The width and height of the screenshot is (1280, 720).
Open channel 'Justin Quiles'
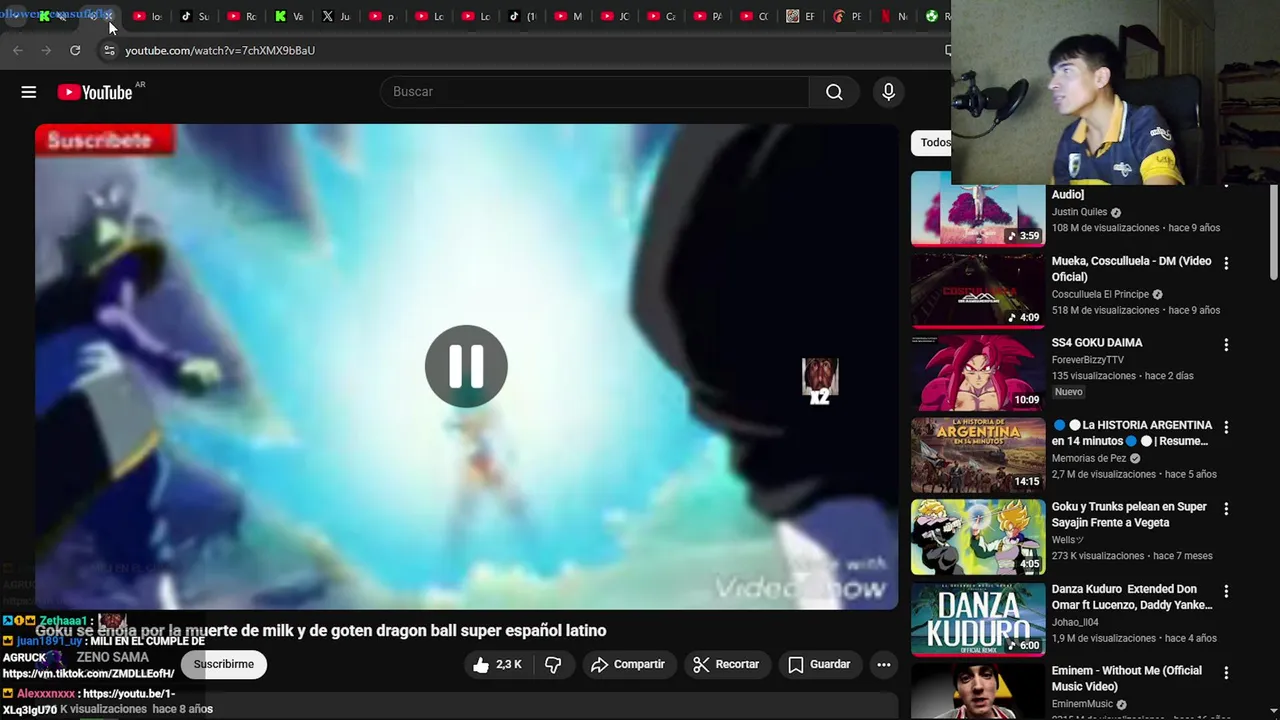[1079, 212]
